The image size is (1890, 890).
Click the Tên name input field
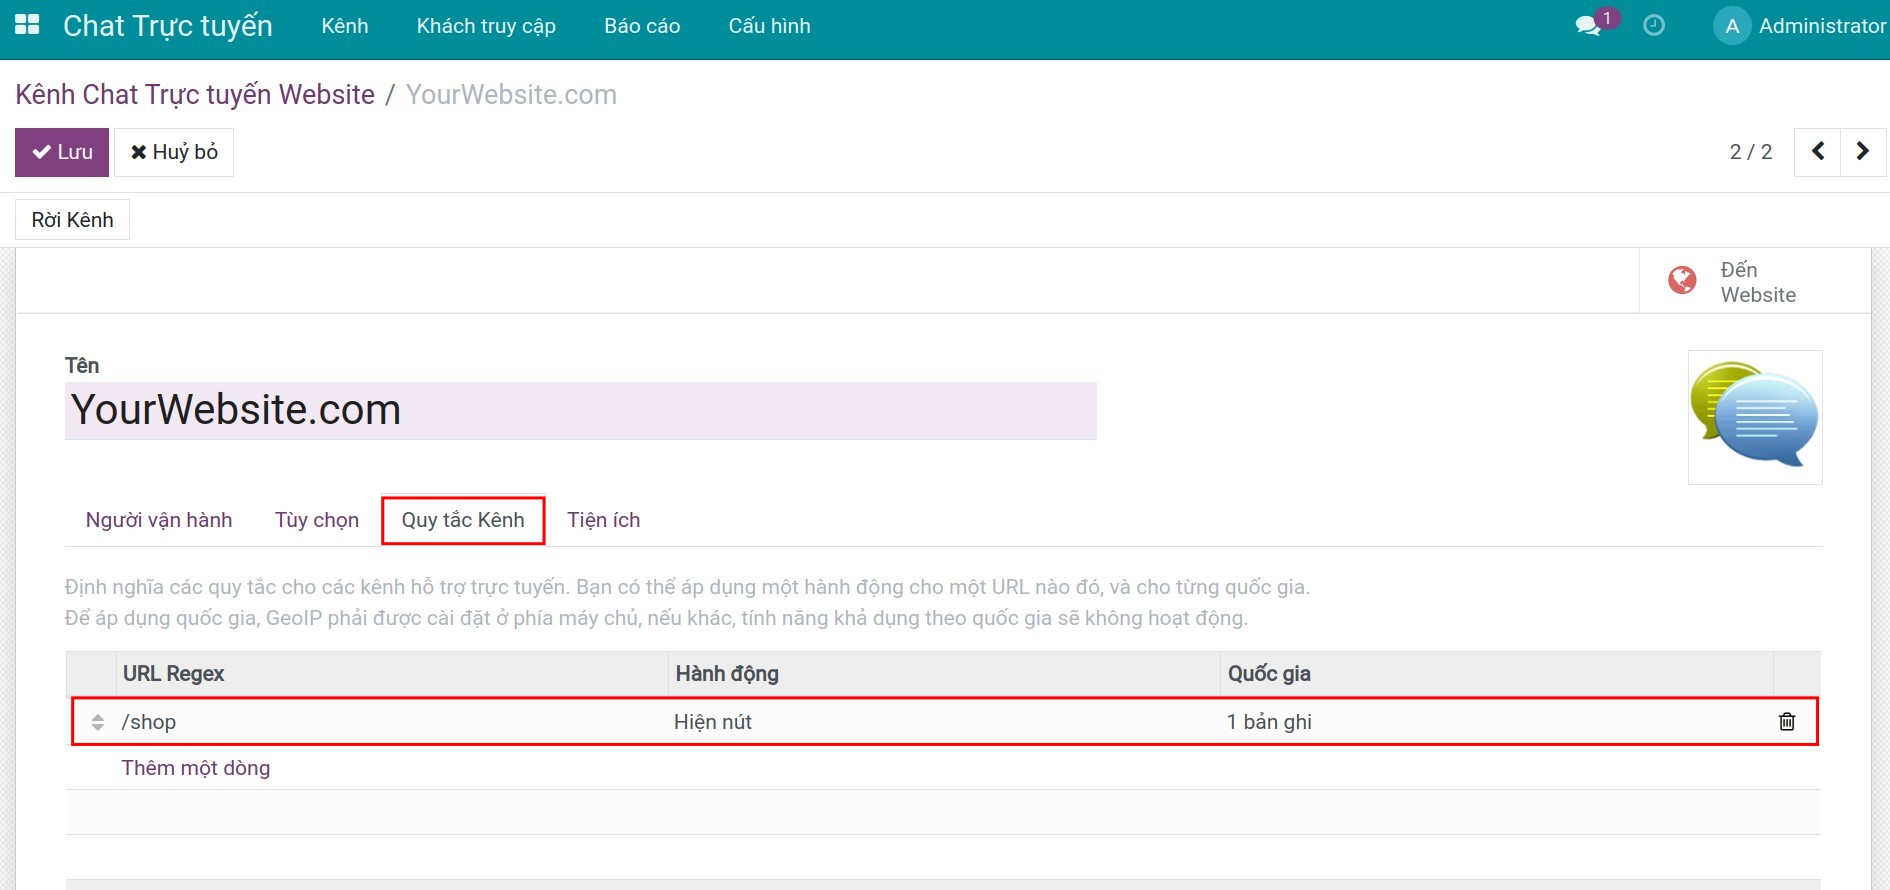tap(580, 411)
